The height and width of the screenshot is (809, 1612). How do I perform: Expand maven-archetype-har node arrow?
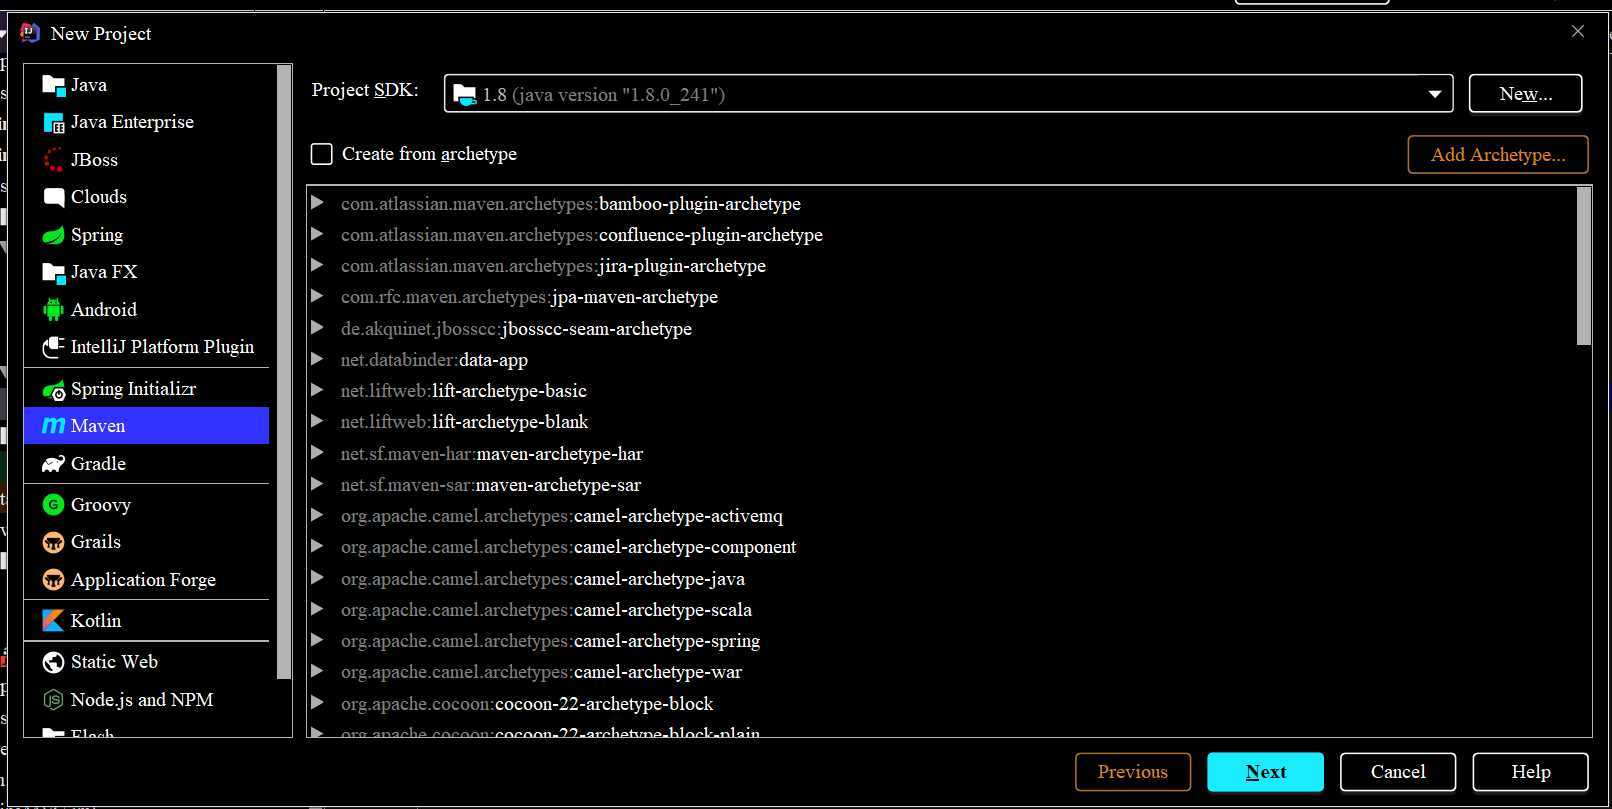click(317, 453)
